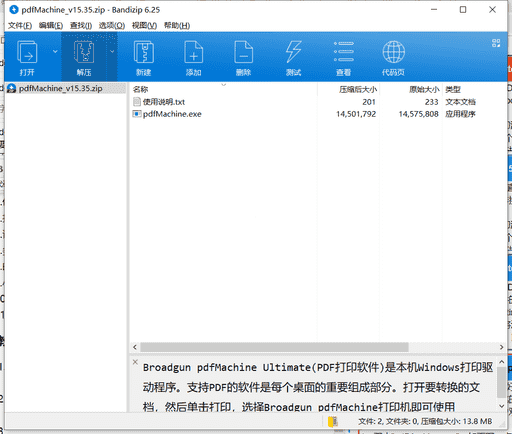The width and height of the screenshot is (512, 434).
Task: Click the zip icon beside pdfMachine_v15.35.zip tree item
Action: click(12, 88)
